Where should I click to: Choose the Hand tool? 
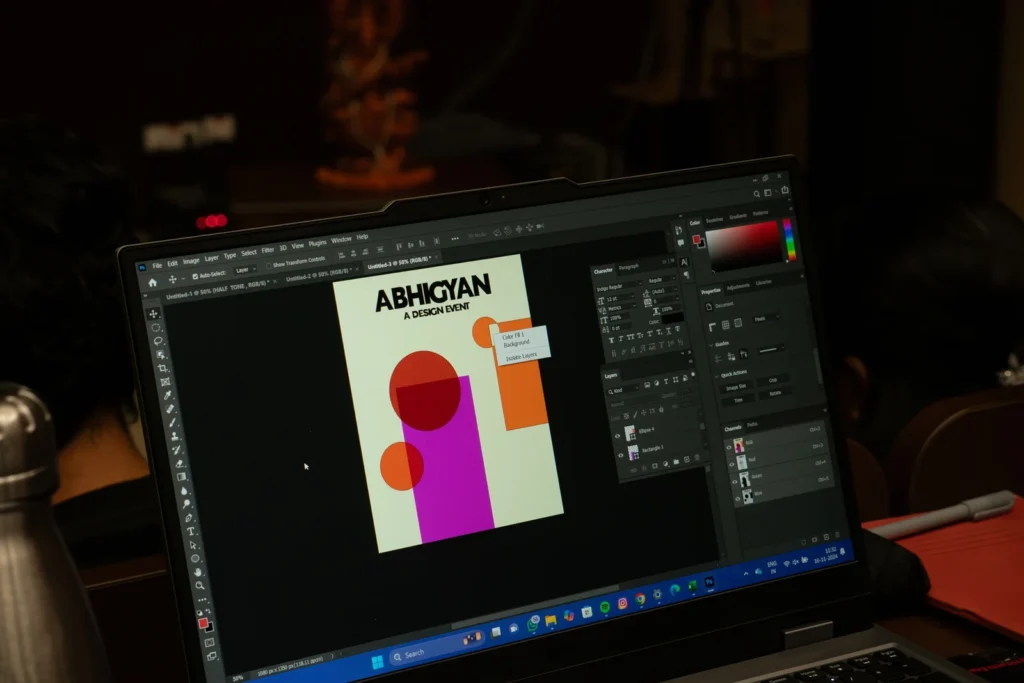click(x=197, y=571)
